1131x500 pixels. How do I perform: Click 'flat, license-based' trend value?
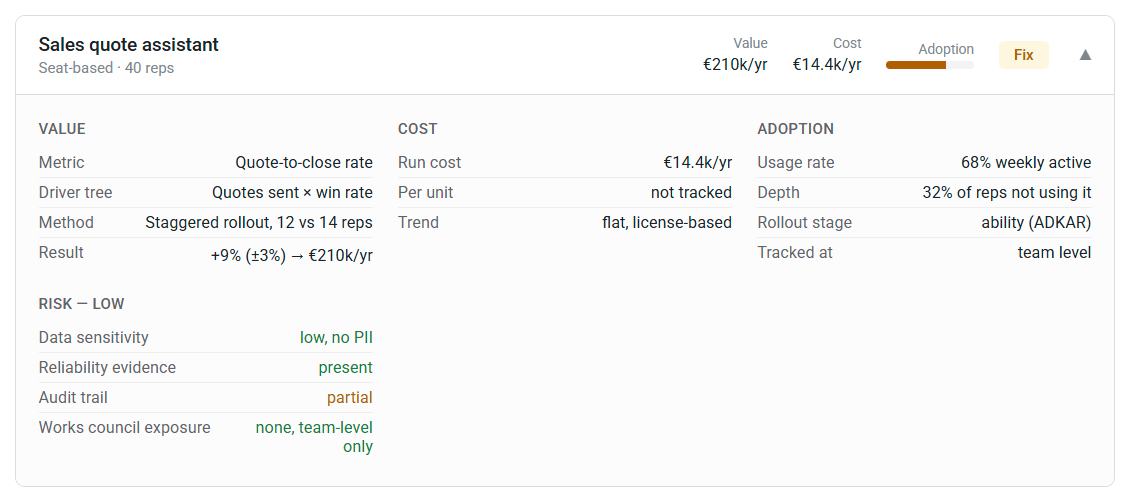667,222
